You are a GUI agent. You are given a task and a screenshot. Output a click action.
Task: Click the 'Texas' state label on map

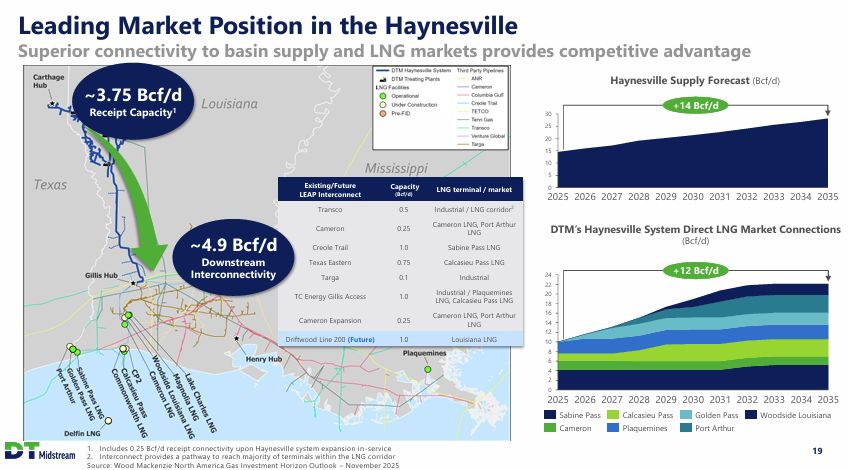(x=50, y=184)
